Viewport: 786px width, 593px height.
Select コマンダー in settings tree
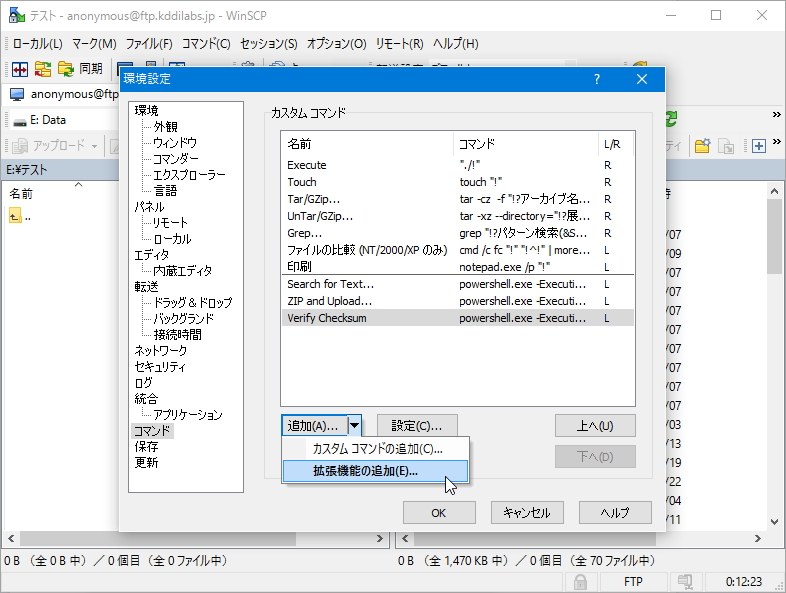tap(175, 158)
